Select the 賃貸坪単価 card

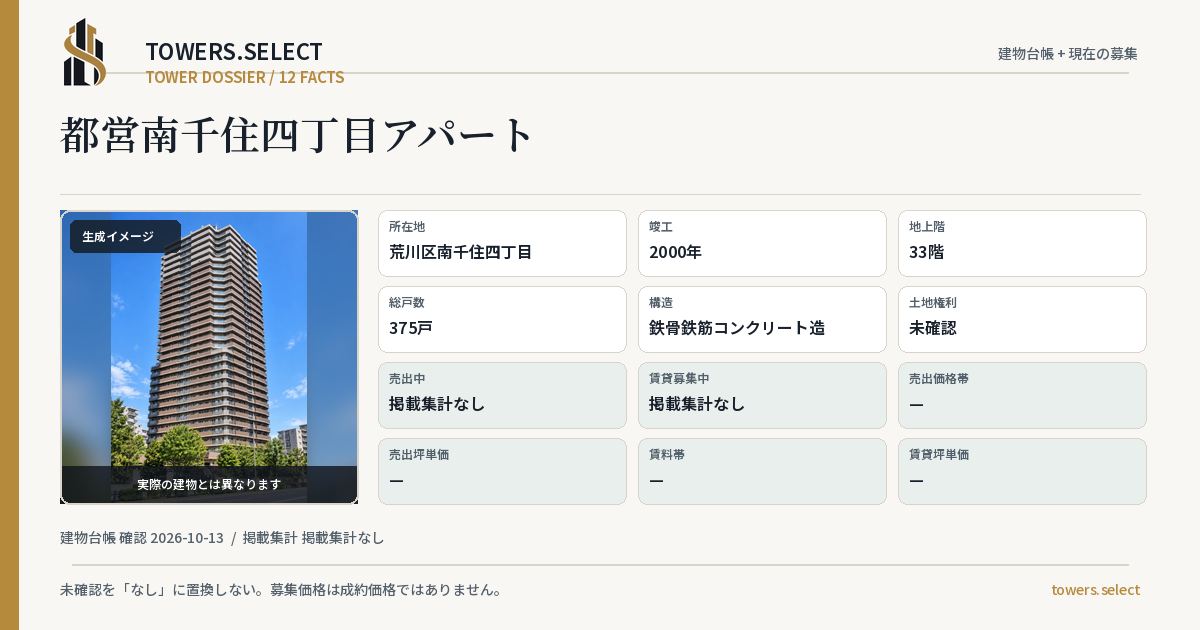point(1022,471)
